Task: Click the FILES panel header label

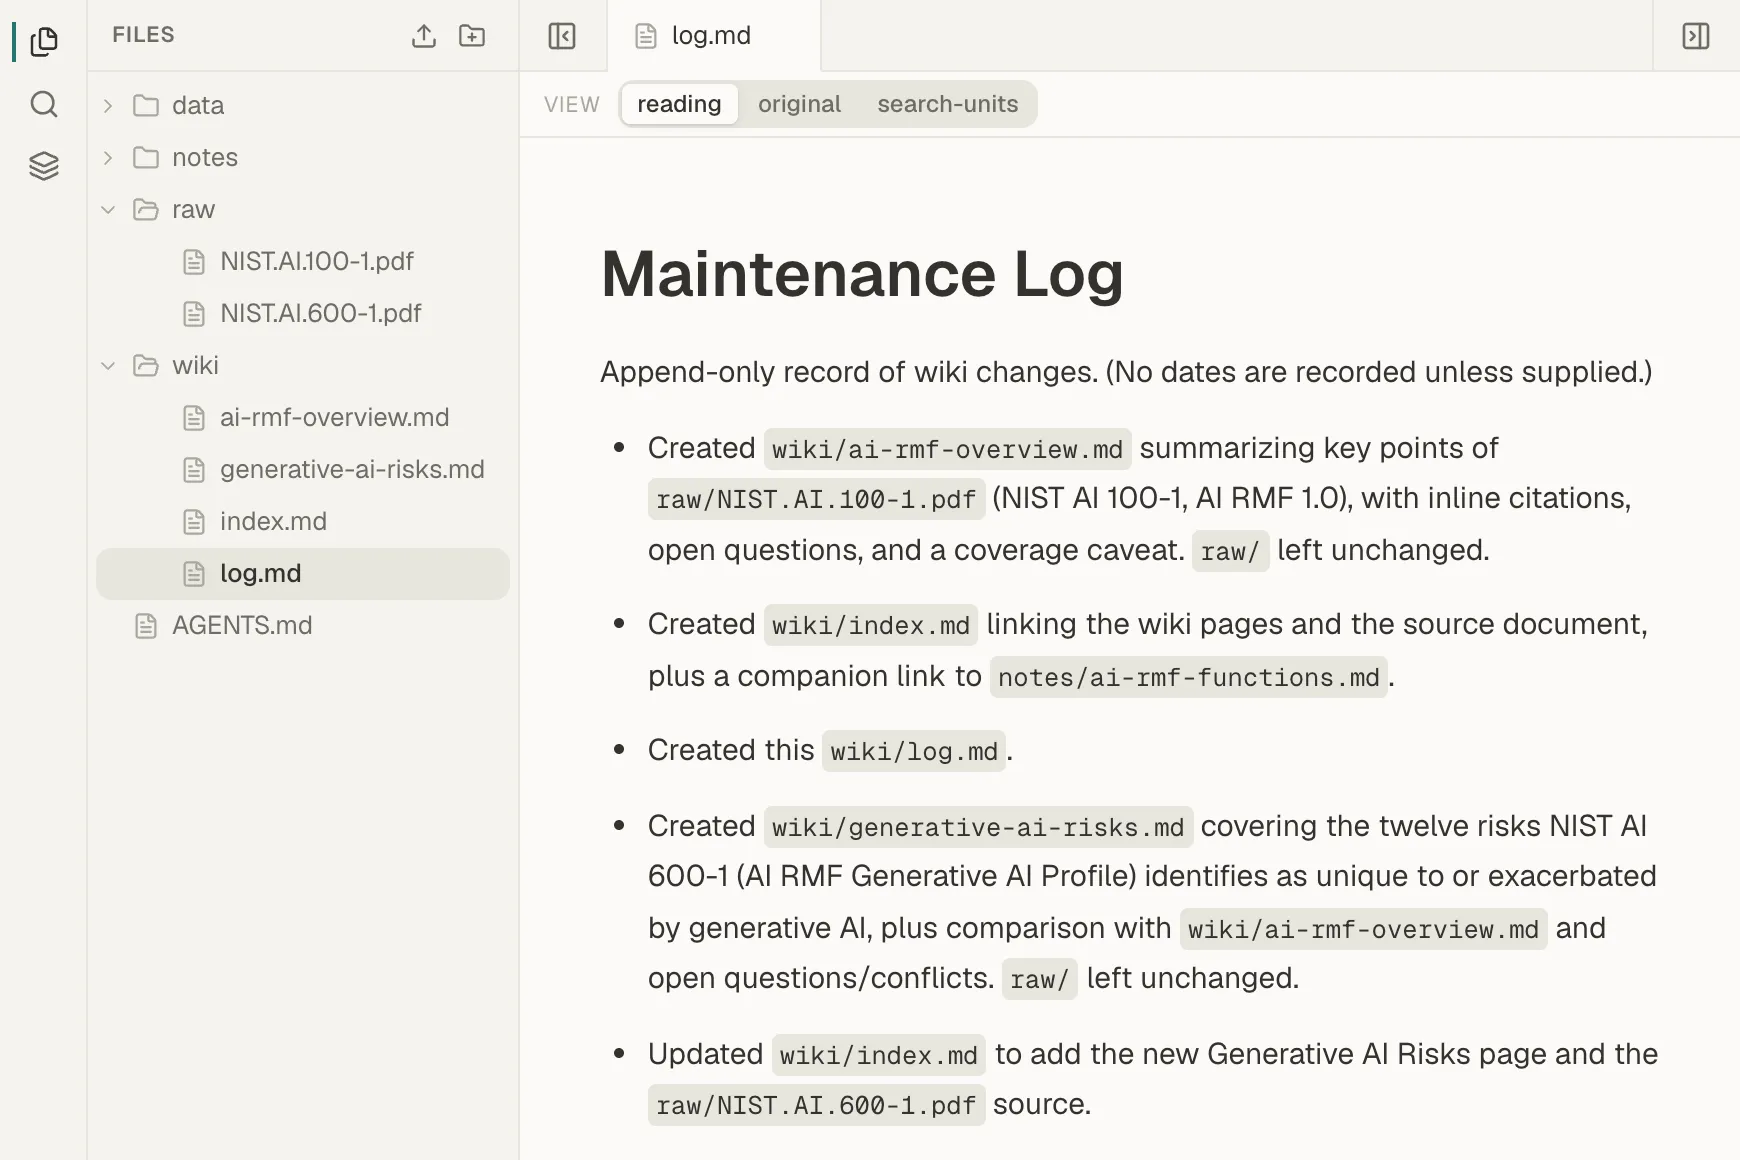Action: 143,35
